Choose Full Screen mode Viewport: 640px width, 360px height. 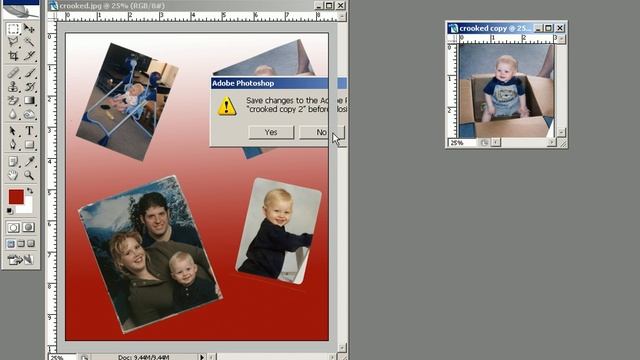pos(31,244)
